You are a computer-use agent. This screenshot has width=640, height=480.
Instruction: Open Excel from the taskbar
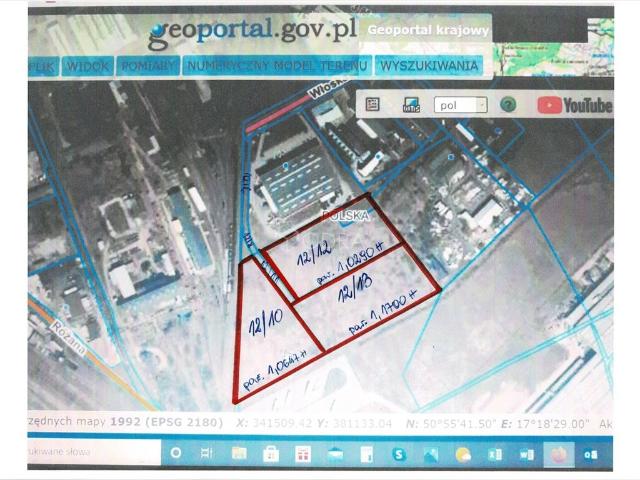pyautogui.click(x=495, y=454)
